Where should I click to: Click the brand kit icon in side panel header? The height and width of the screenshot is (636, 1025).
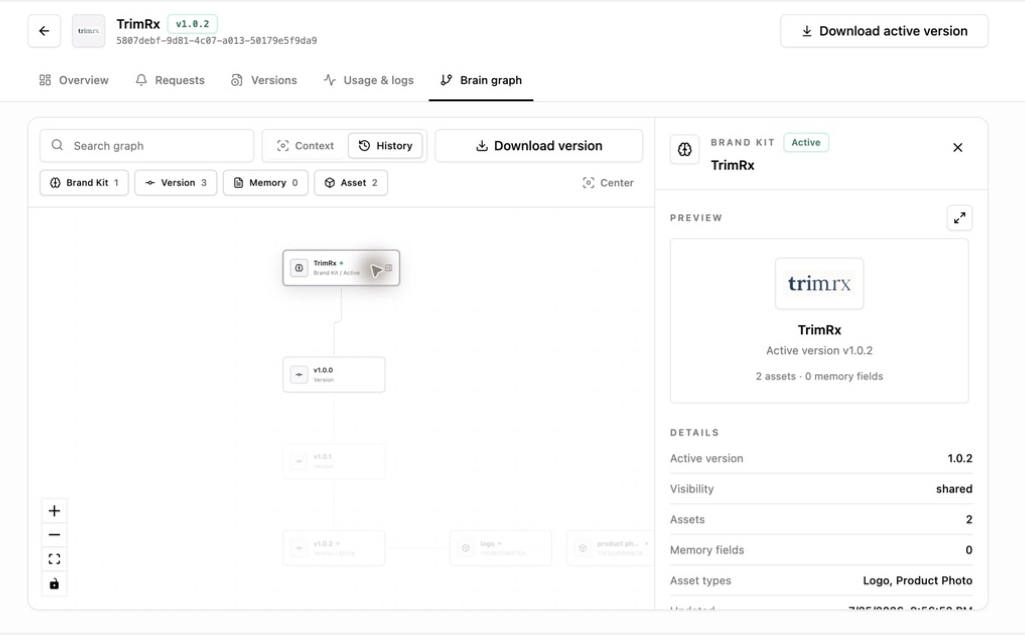coord(684,150)
